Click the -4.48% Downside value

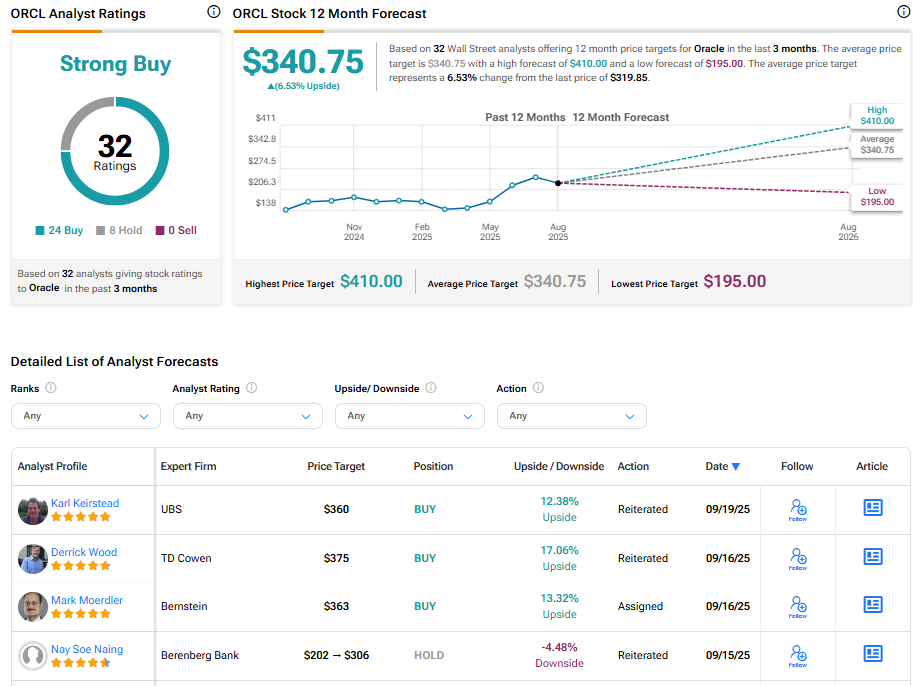click(x=560, y=655)
